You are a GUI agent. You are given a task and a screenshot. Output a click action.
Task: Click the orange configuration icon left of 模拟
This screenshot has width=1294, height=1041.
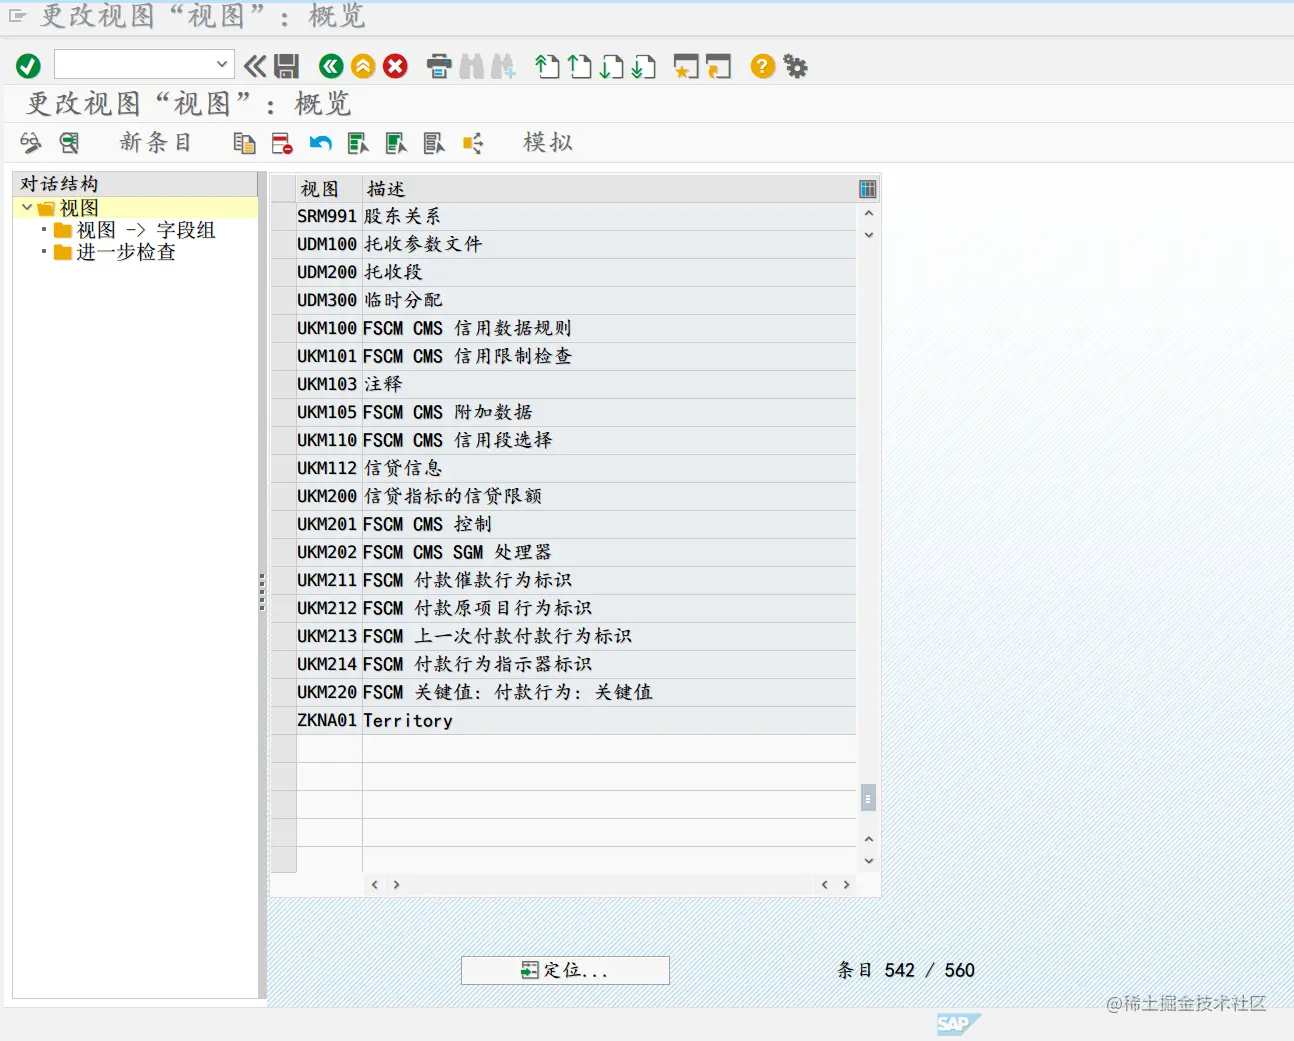point(473,143)
